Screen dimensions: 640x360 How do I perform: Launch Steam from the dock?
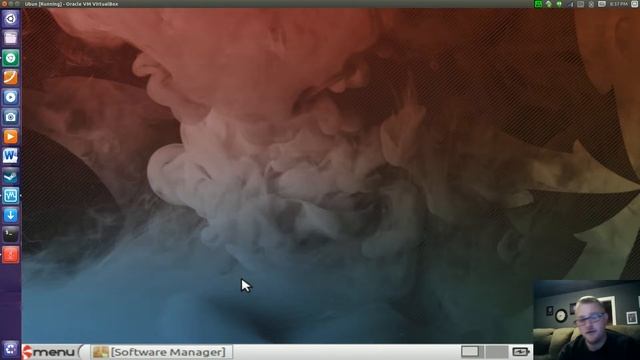[x=11, y=176]
